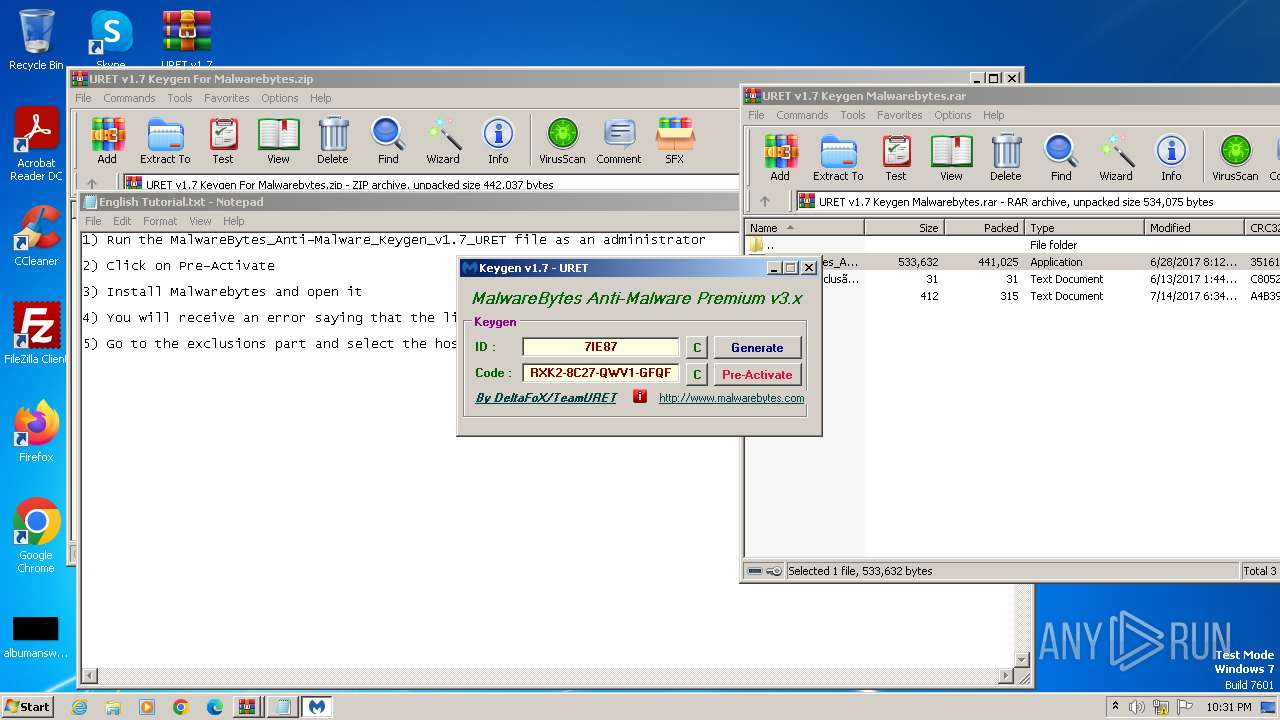The width and height of the screenshot is (1280, 720).
Task: Click Test icon in the rar WinRAR window
Action: 896,158
